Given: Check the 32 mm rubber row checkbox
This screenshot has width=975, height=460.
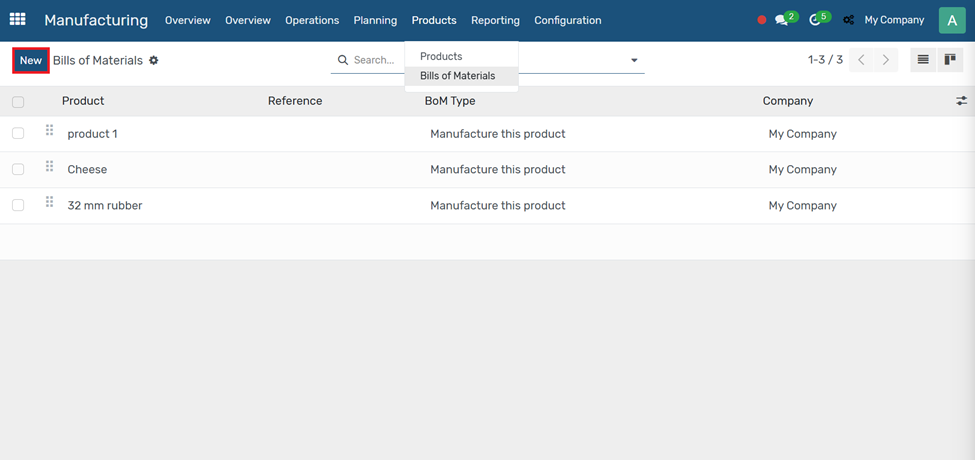Looking at the screenshot, I should click(x=18, y=206).
